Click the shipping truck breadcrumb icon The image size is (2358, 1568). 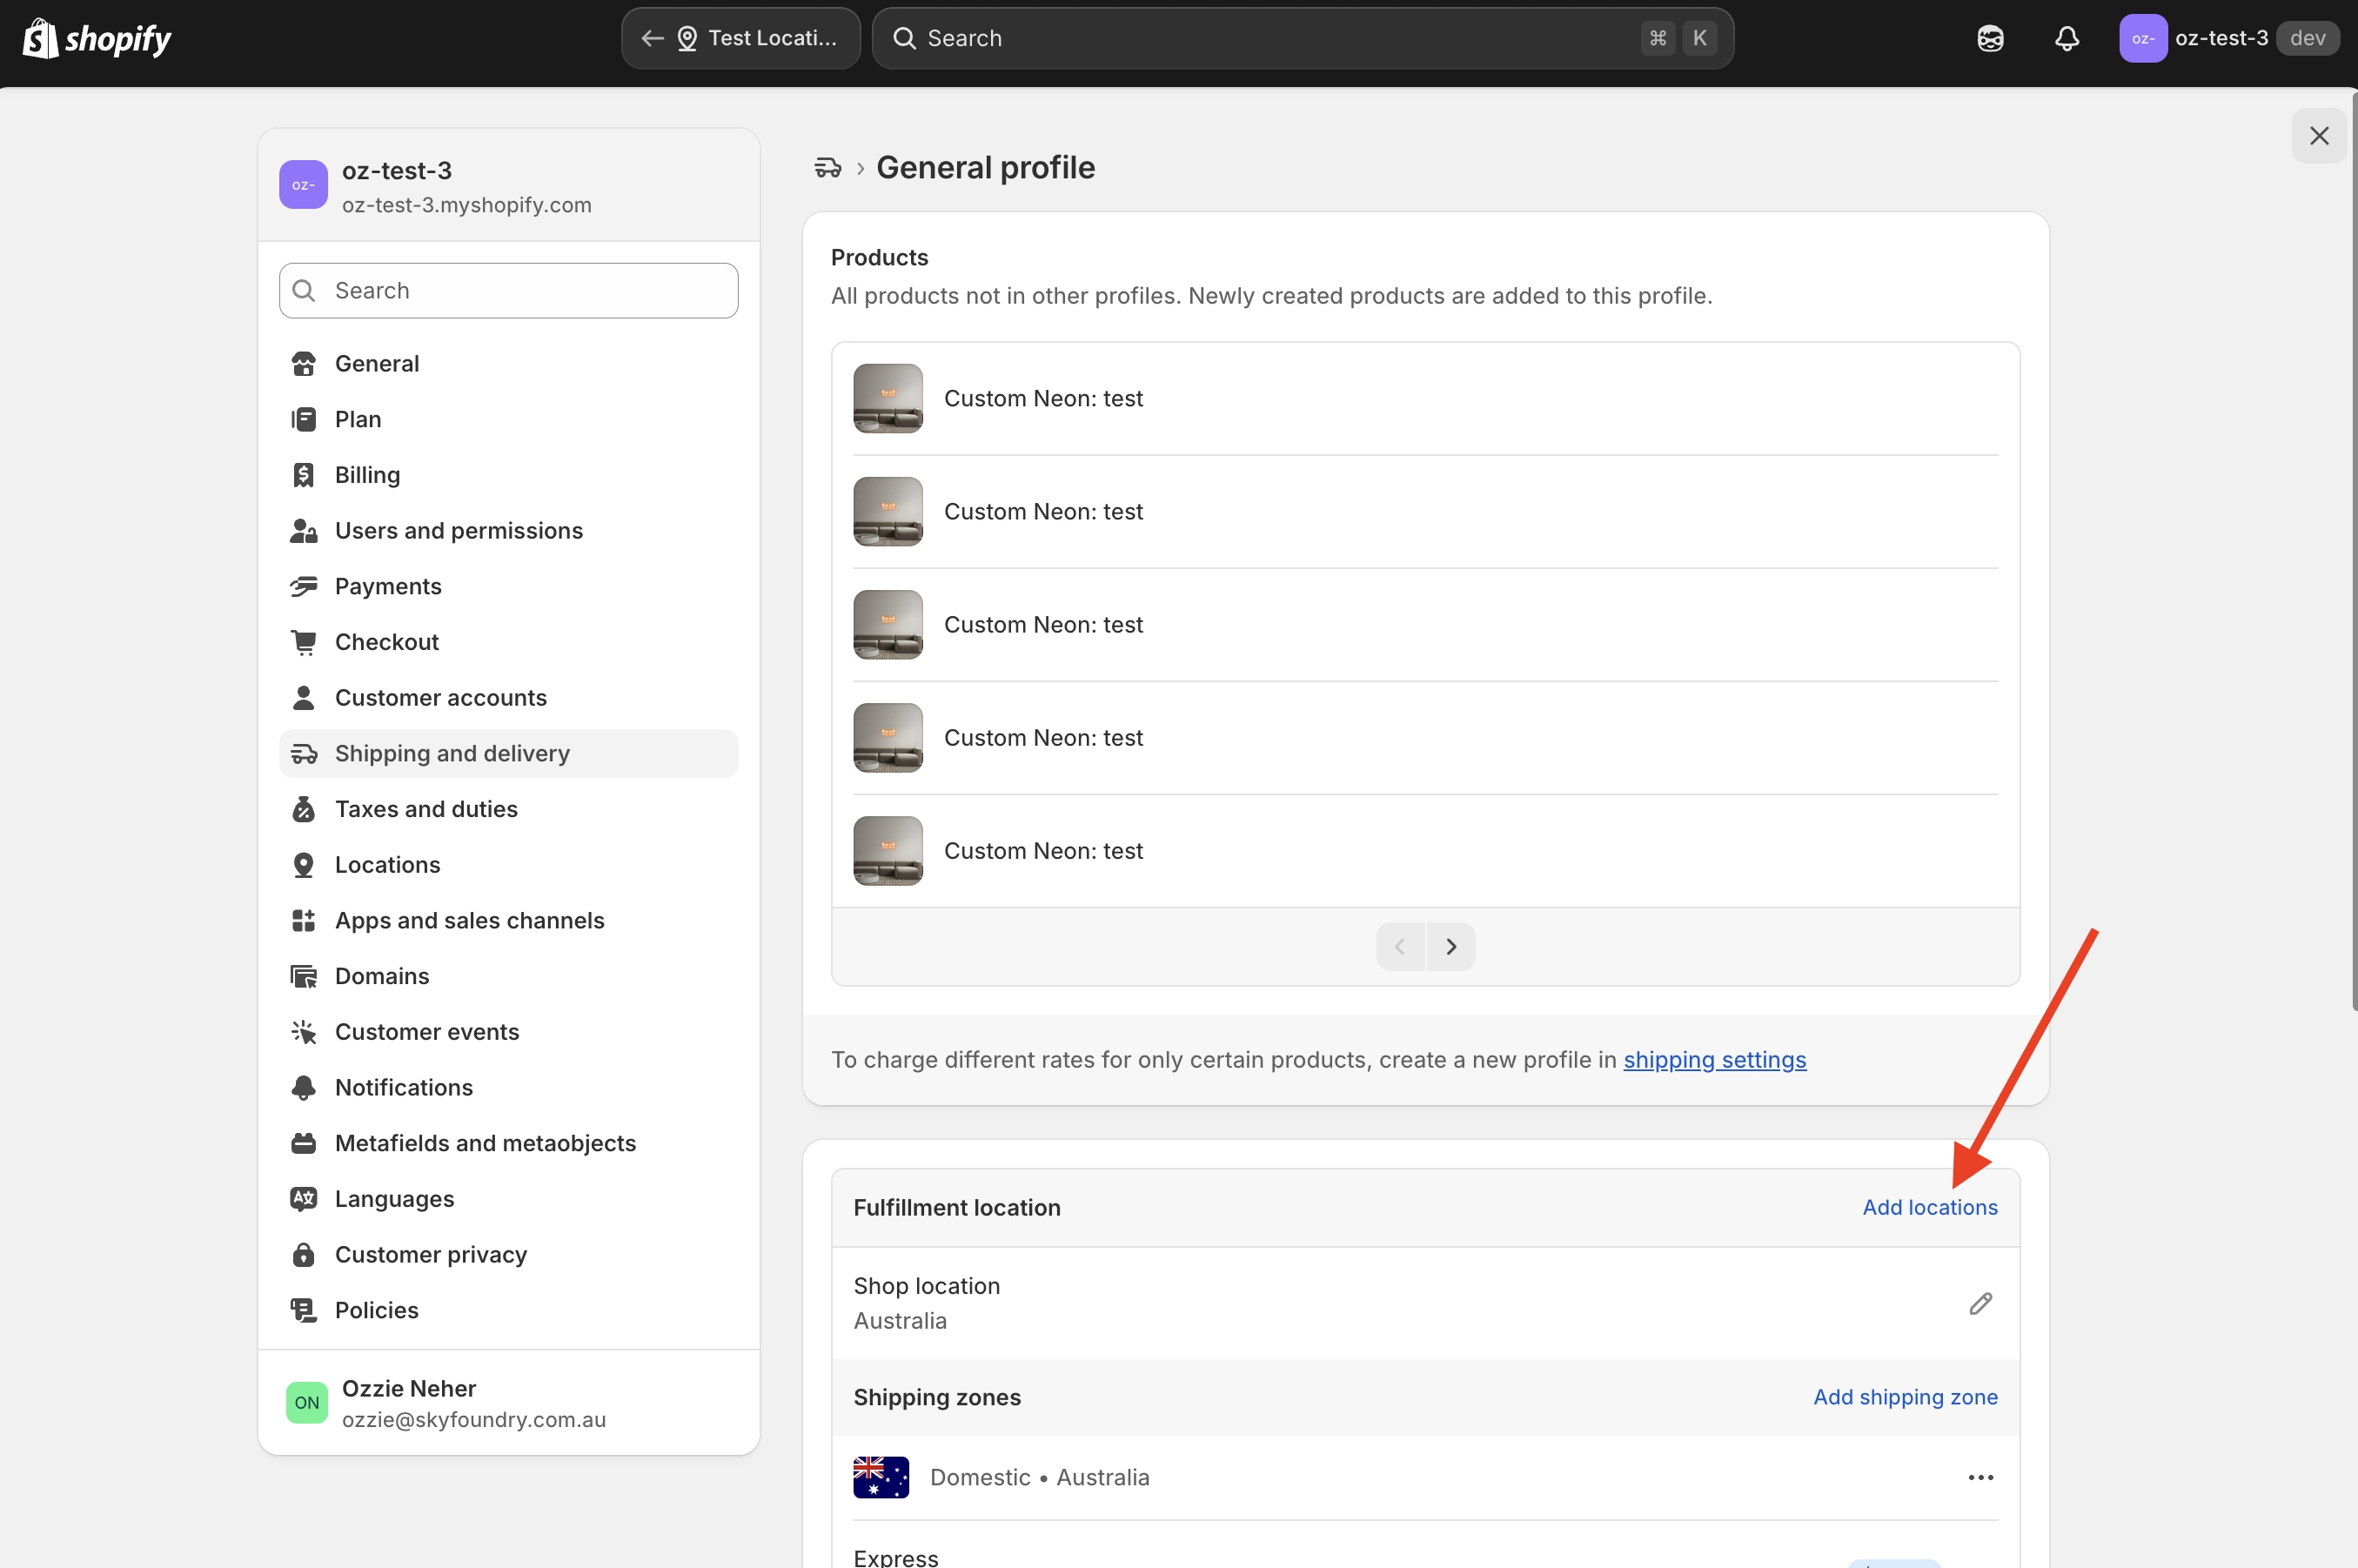coord(827,167)
